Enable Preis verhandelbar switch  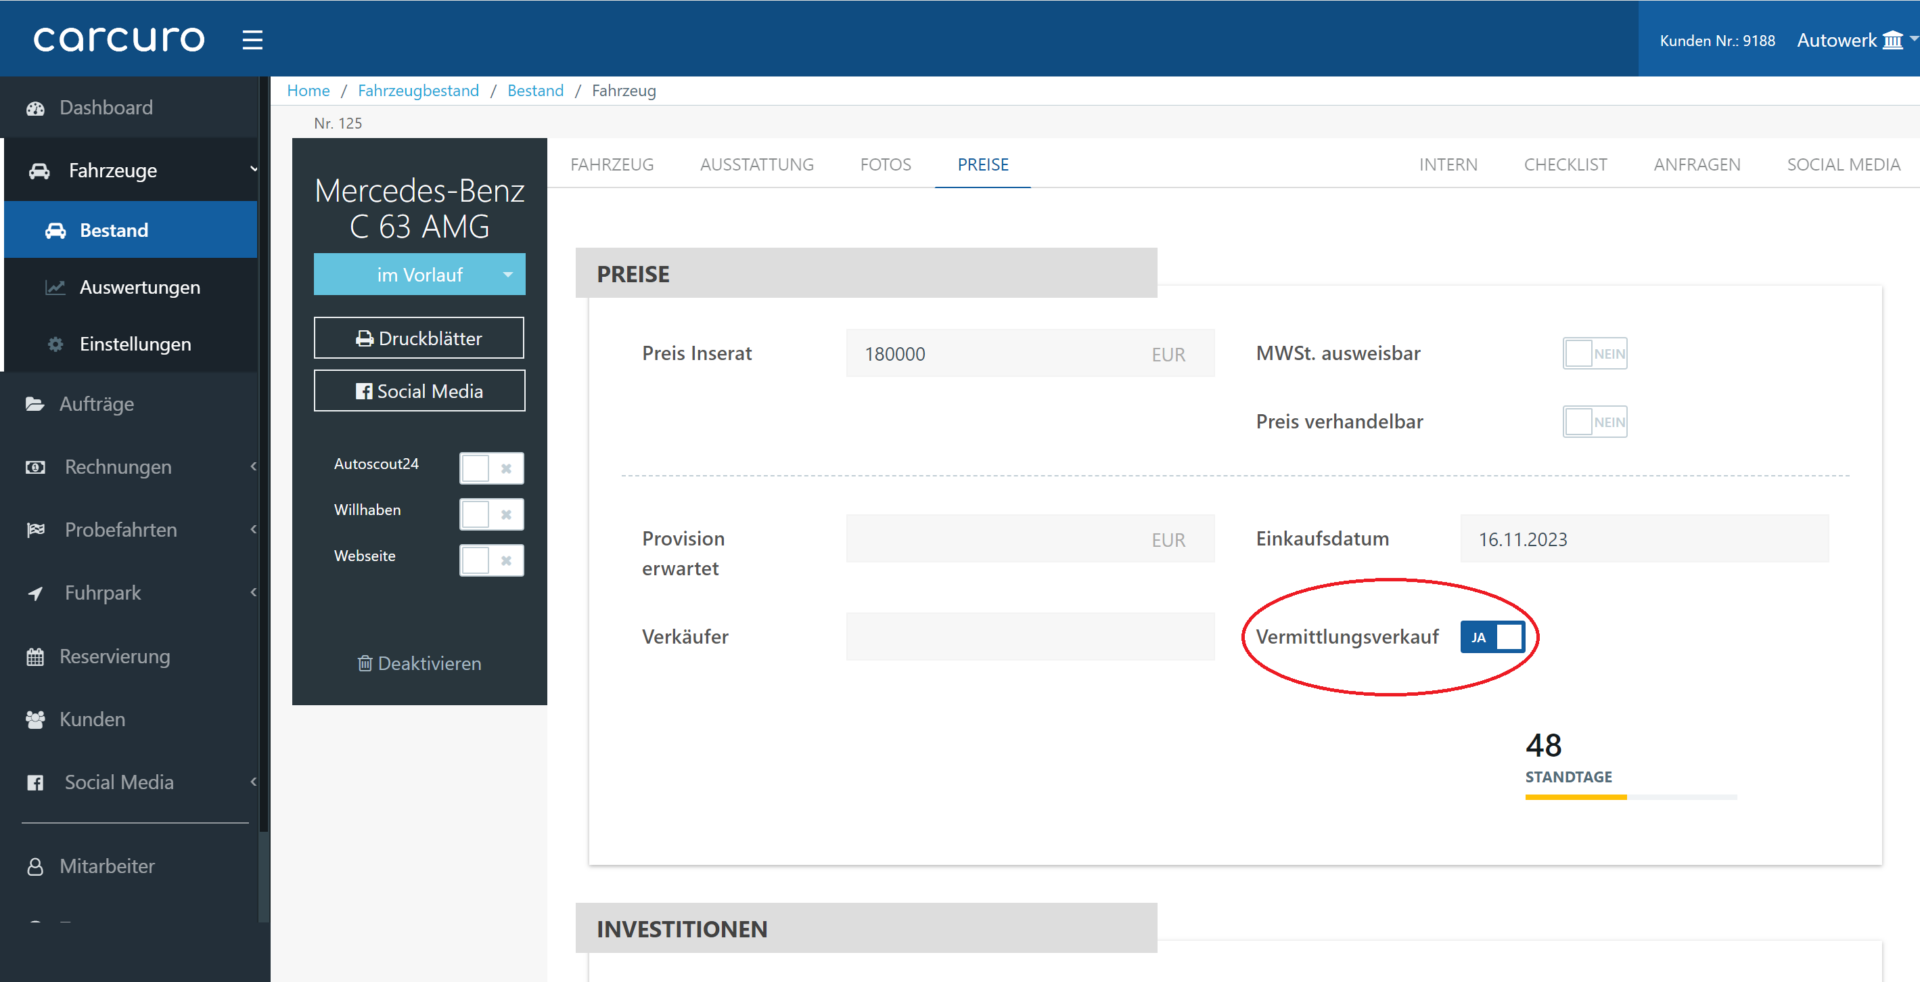(1595, 422)
